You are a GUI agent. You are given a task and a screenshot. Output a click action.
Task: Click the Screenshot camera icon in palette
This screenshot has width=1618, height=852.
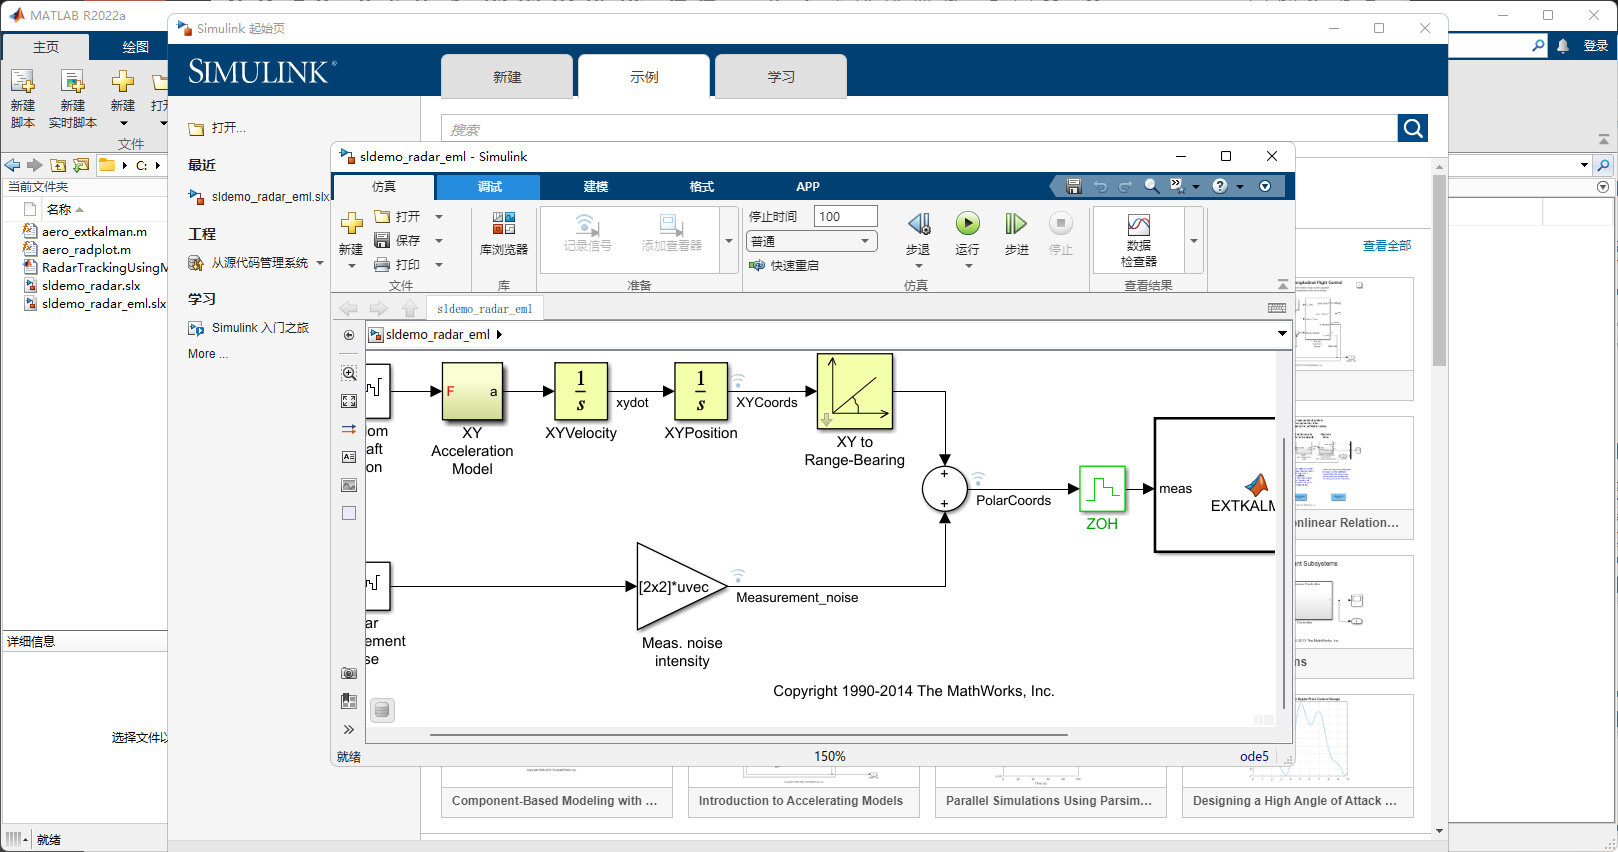pyautogui.click(x=349, y=673)
